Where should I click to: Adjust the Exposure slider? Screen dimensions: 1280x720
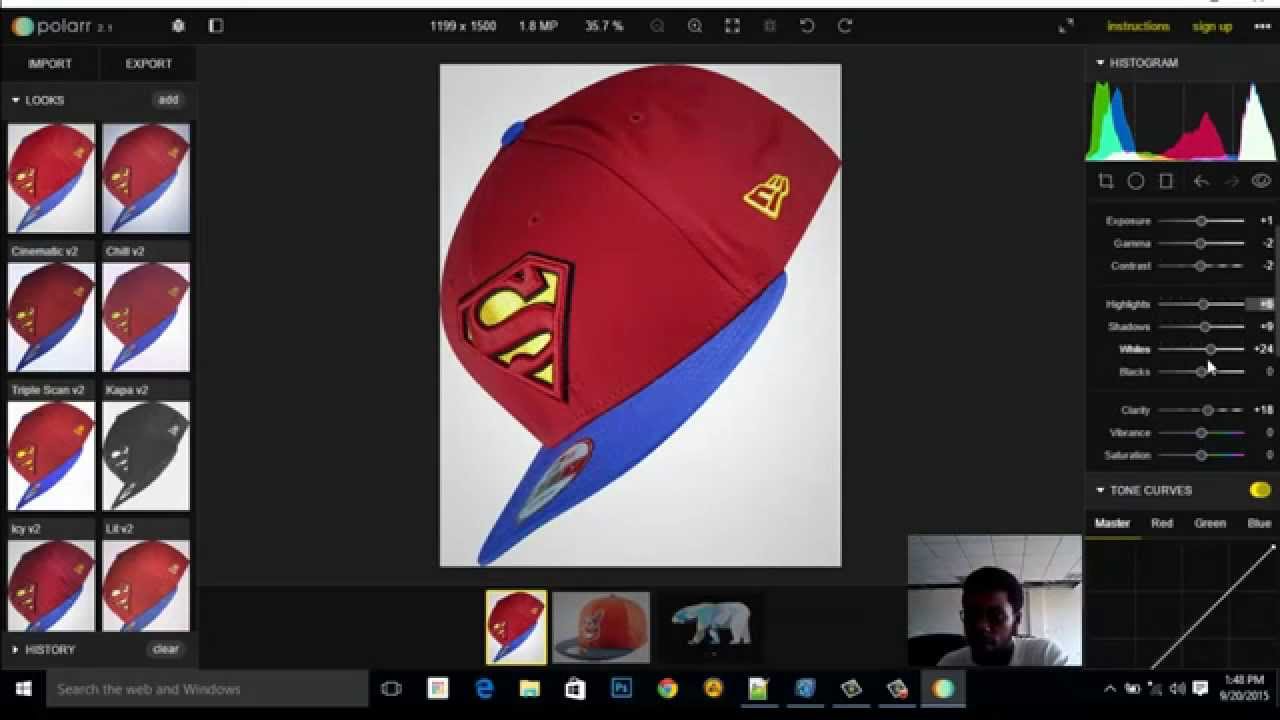pos(1201,221)
